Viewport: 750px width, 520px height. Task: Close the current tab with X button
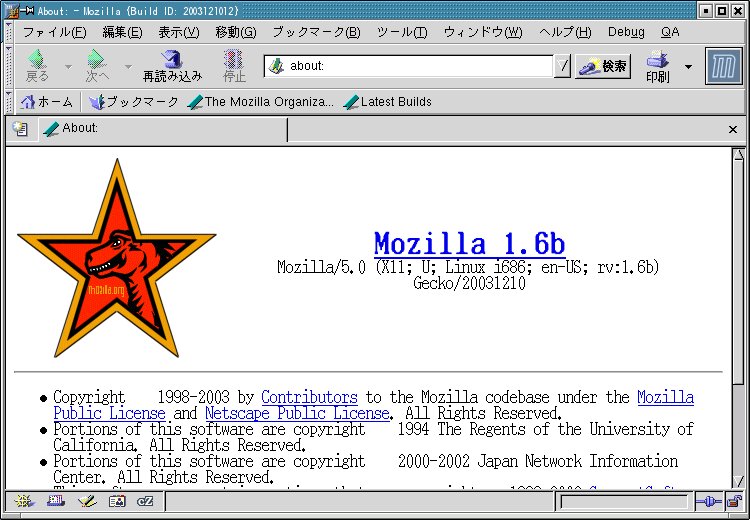click(732, 129)
